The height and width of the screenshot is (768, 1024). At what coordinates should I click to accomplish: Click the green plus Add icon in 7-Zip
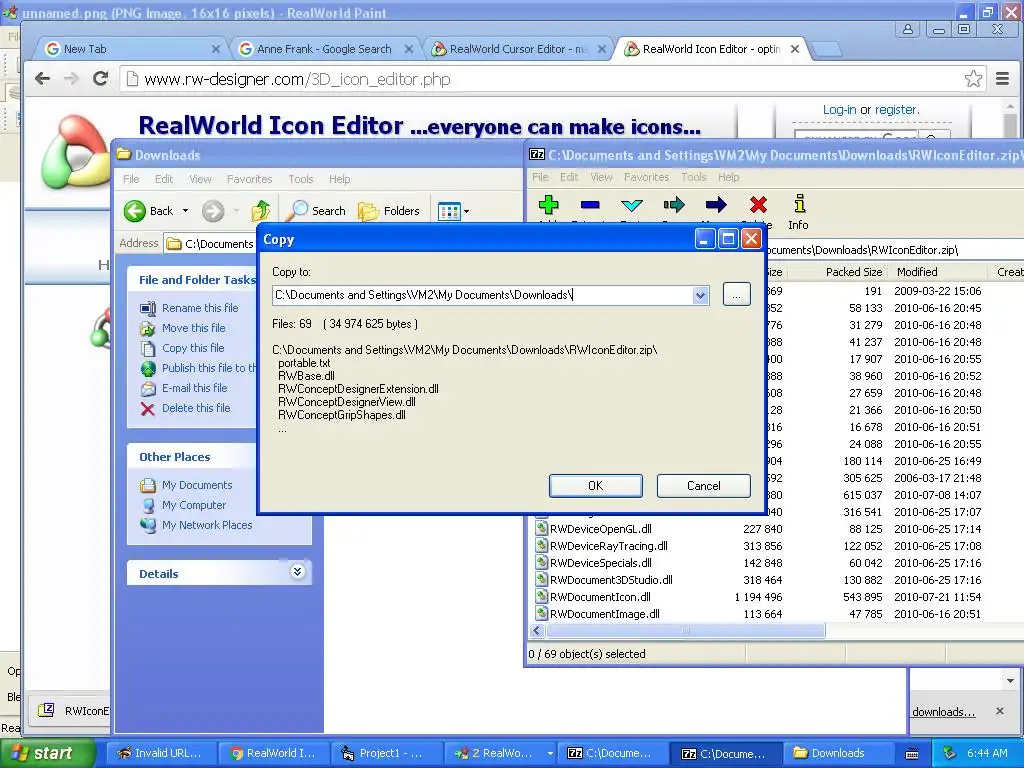(549, 205)
